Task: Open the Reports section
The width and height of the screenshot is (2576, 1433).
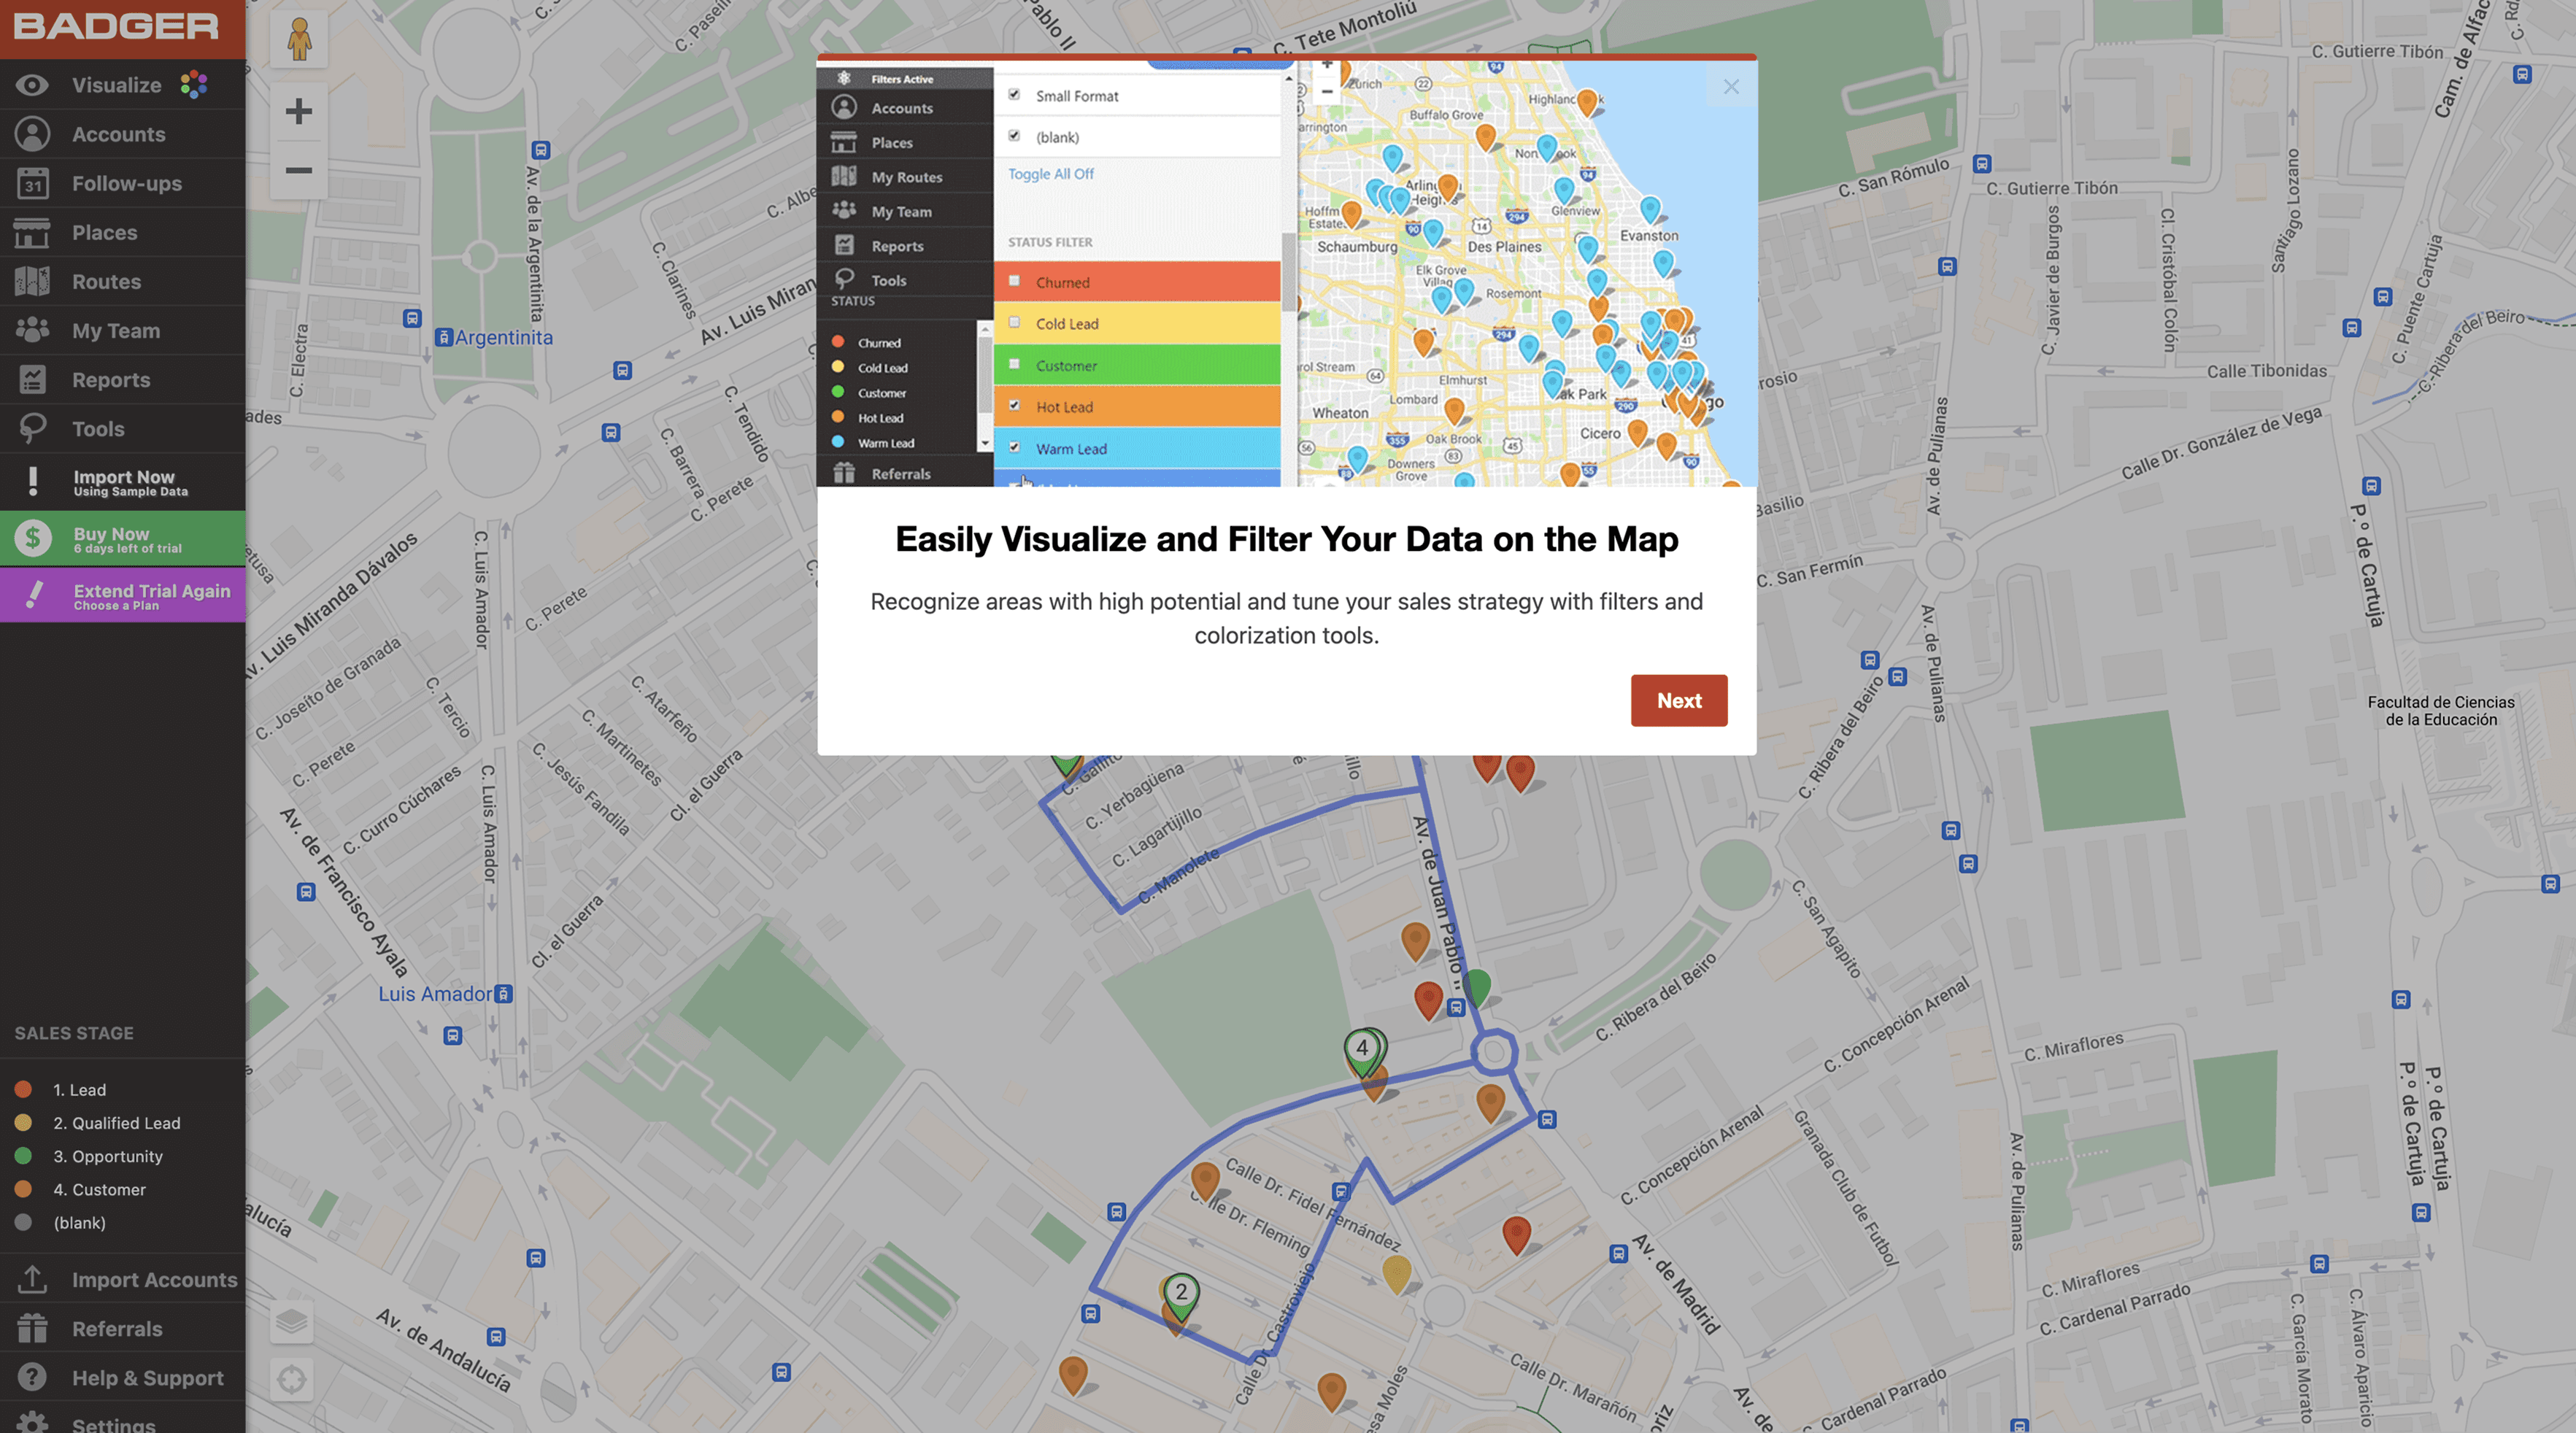Action: pyautogui.click(x=110, y=380)
